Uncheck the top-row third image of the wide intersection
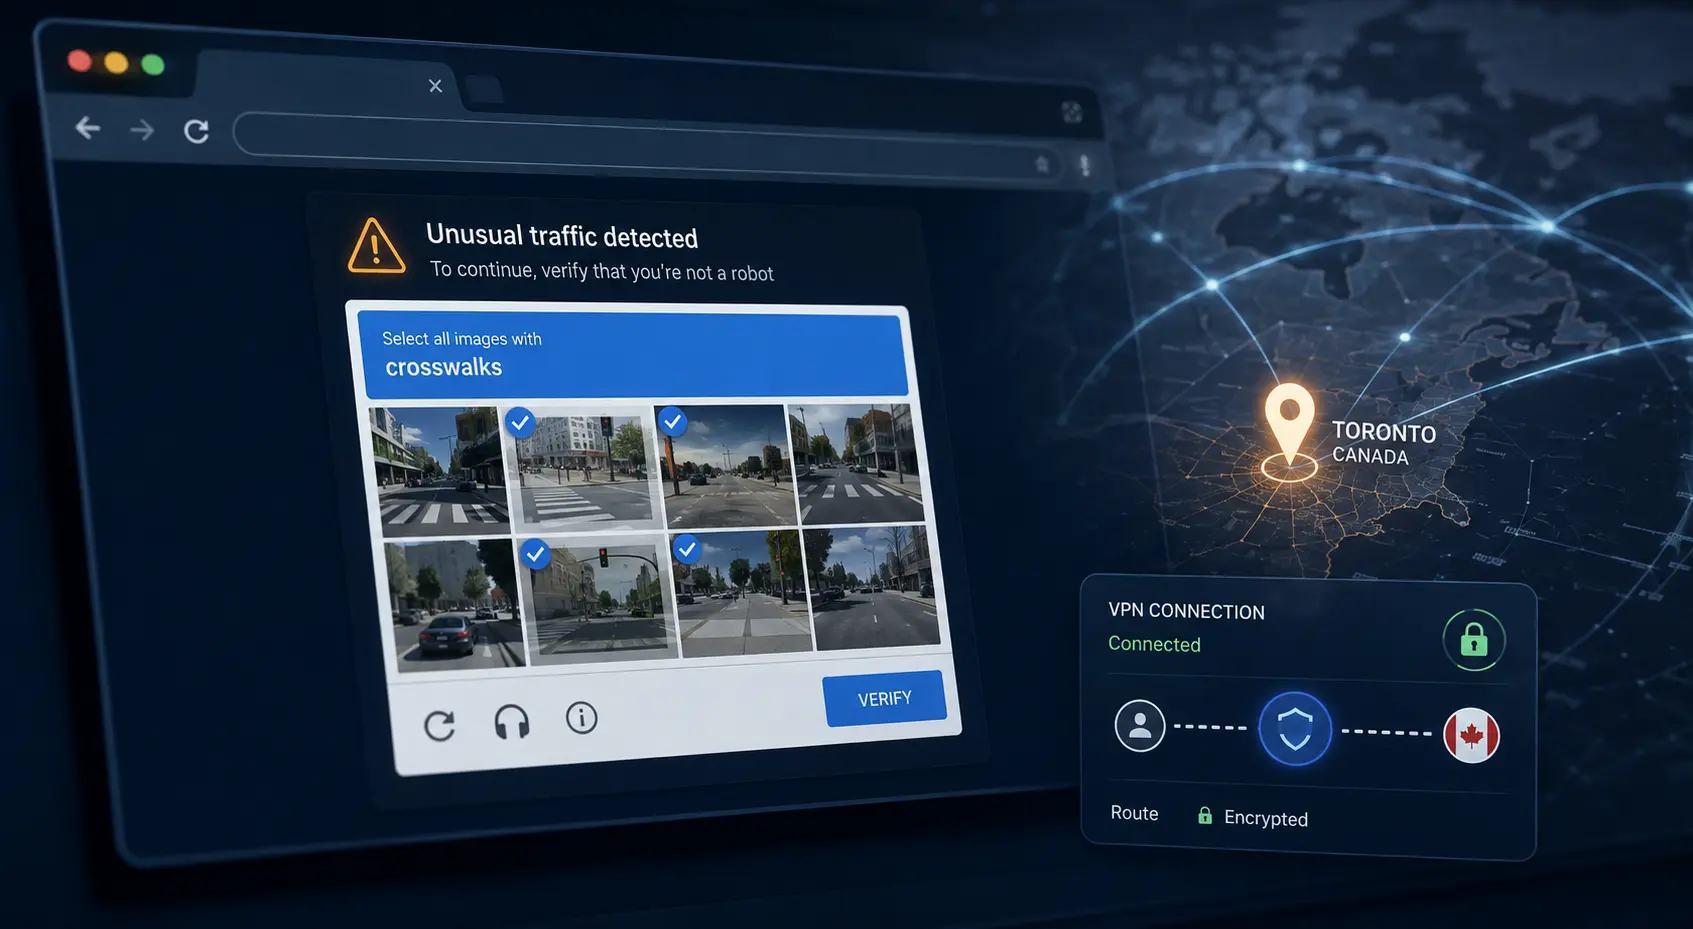The width and height of the screenshot is (1693, 929). tap(726, 465)
